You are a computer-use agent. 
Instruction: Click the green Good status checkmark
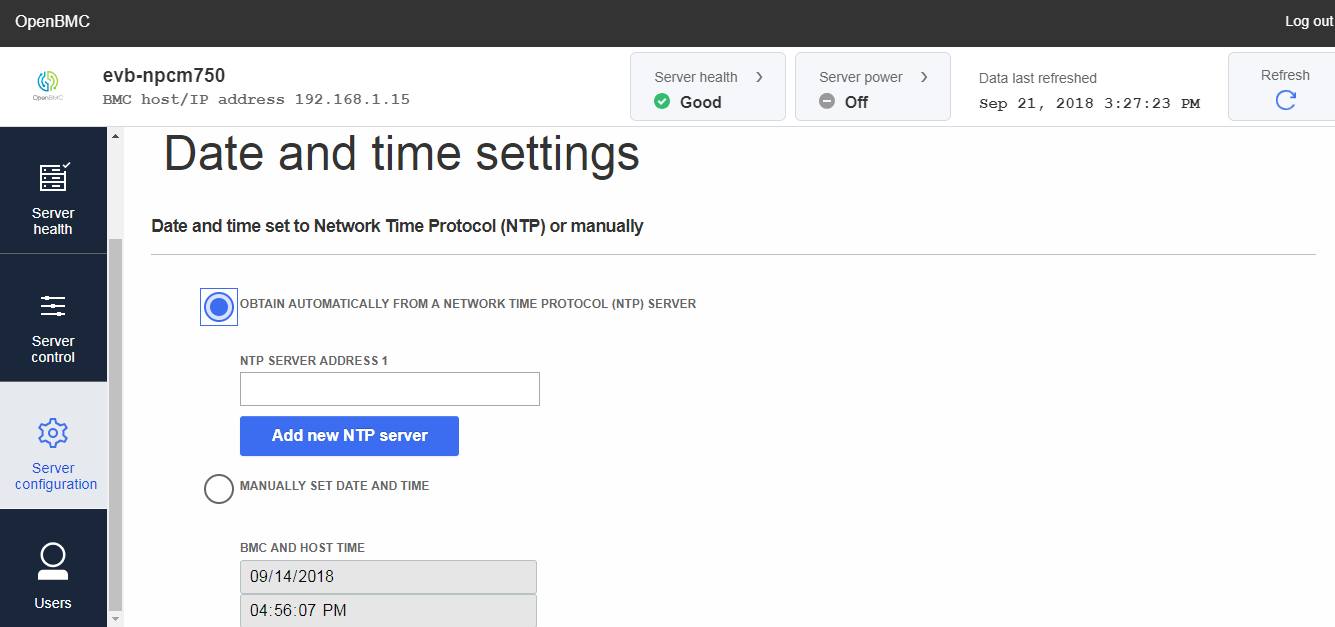pyautogui.click(x=661, y=102)
